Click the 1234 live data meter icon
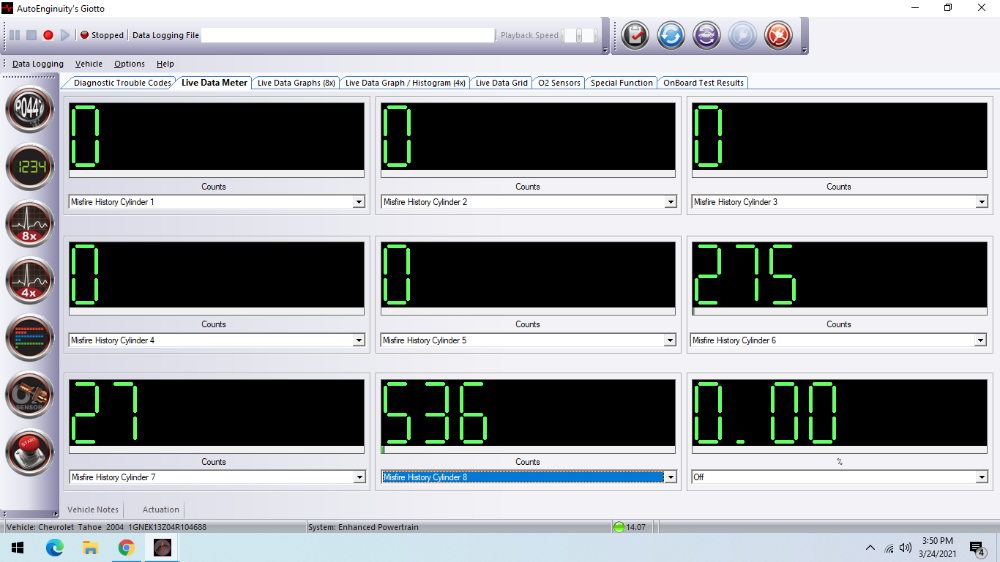This screenshot has width=1000, height=562. (x=30, y=167)
